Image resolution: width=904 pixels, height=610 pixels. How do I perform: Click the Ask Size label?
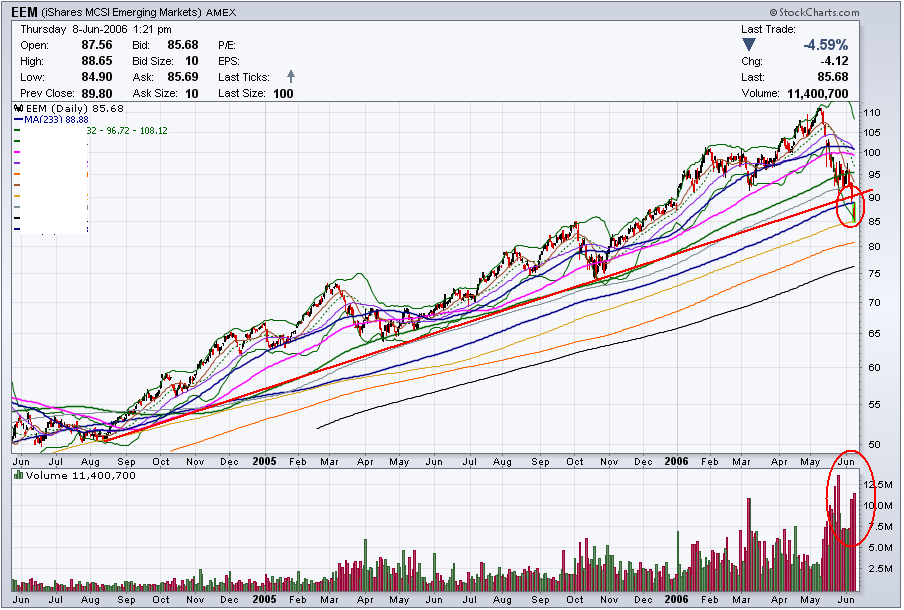point(153,93)
